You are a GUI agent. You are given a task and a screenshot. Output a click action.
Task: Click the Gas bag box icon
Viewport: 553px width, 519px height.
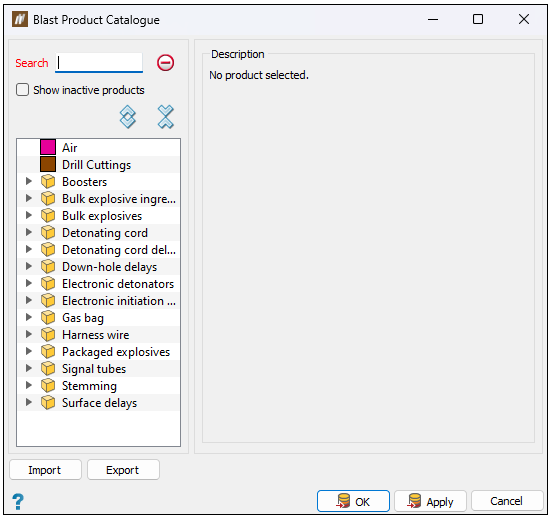coord(48,318)
